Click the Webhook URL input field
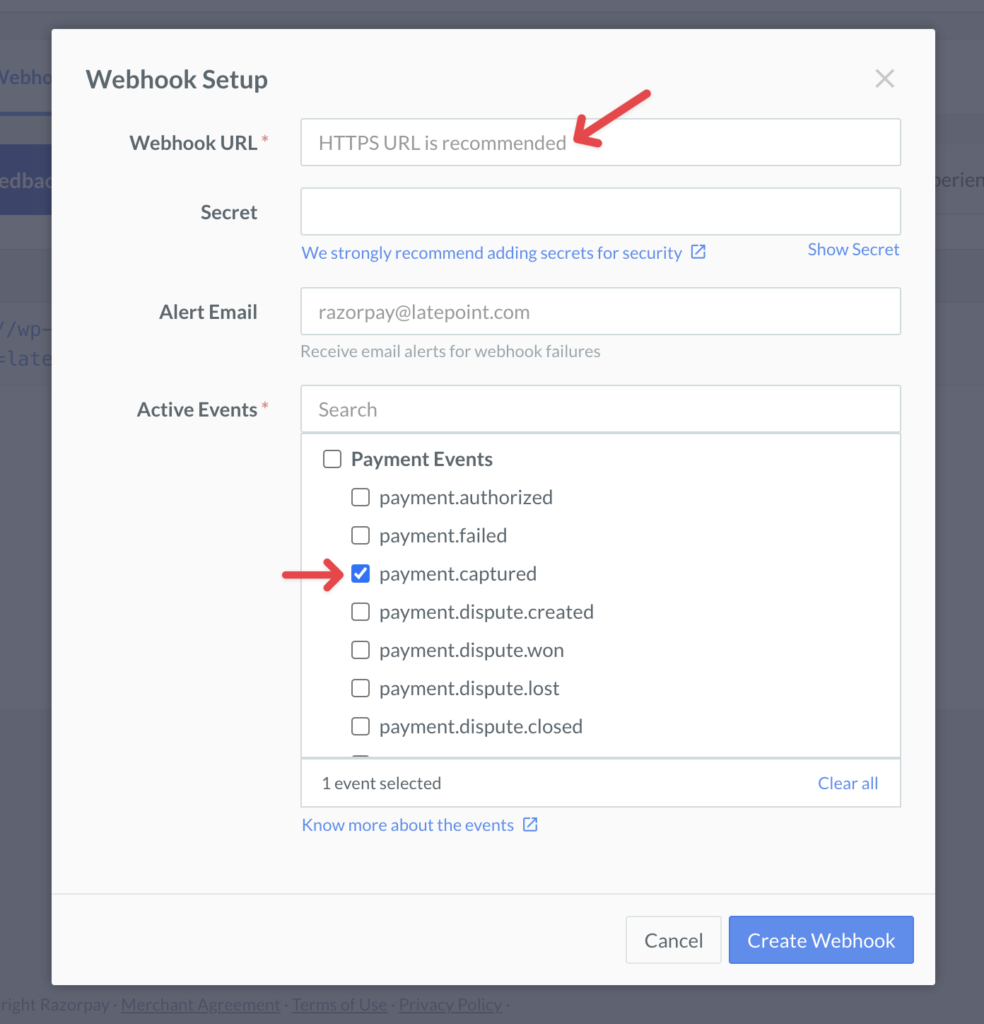Viewport: 984px width, 1024px height. pos(600,142)
